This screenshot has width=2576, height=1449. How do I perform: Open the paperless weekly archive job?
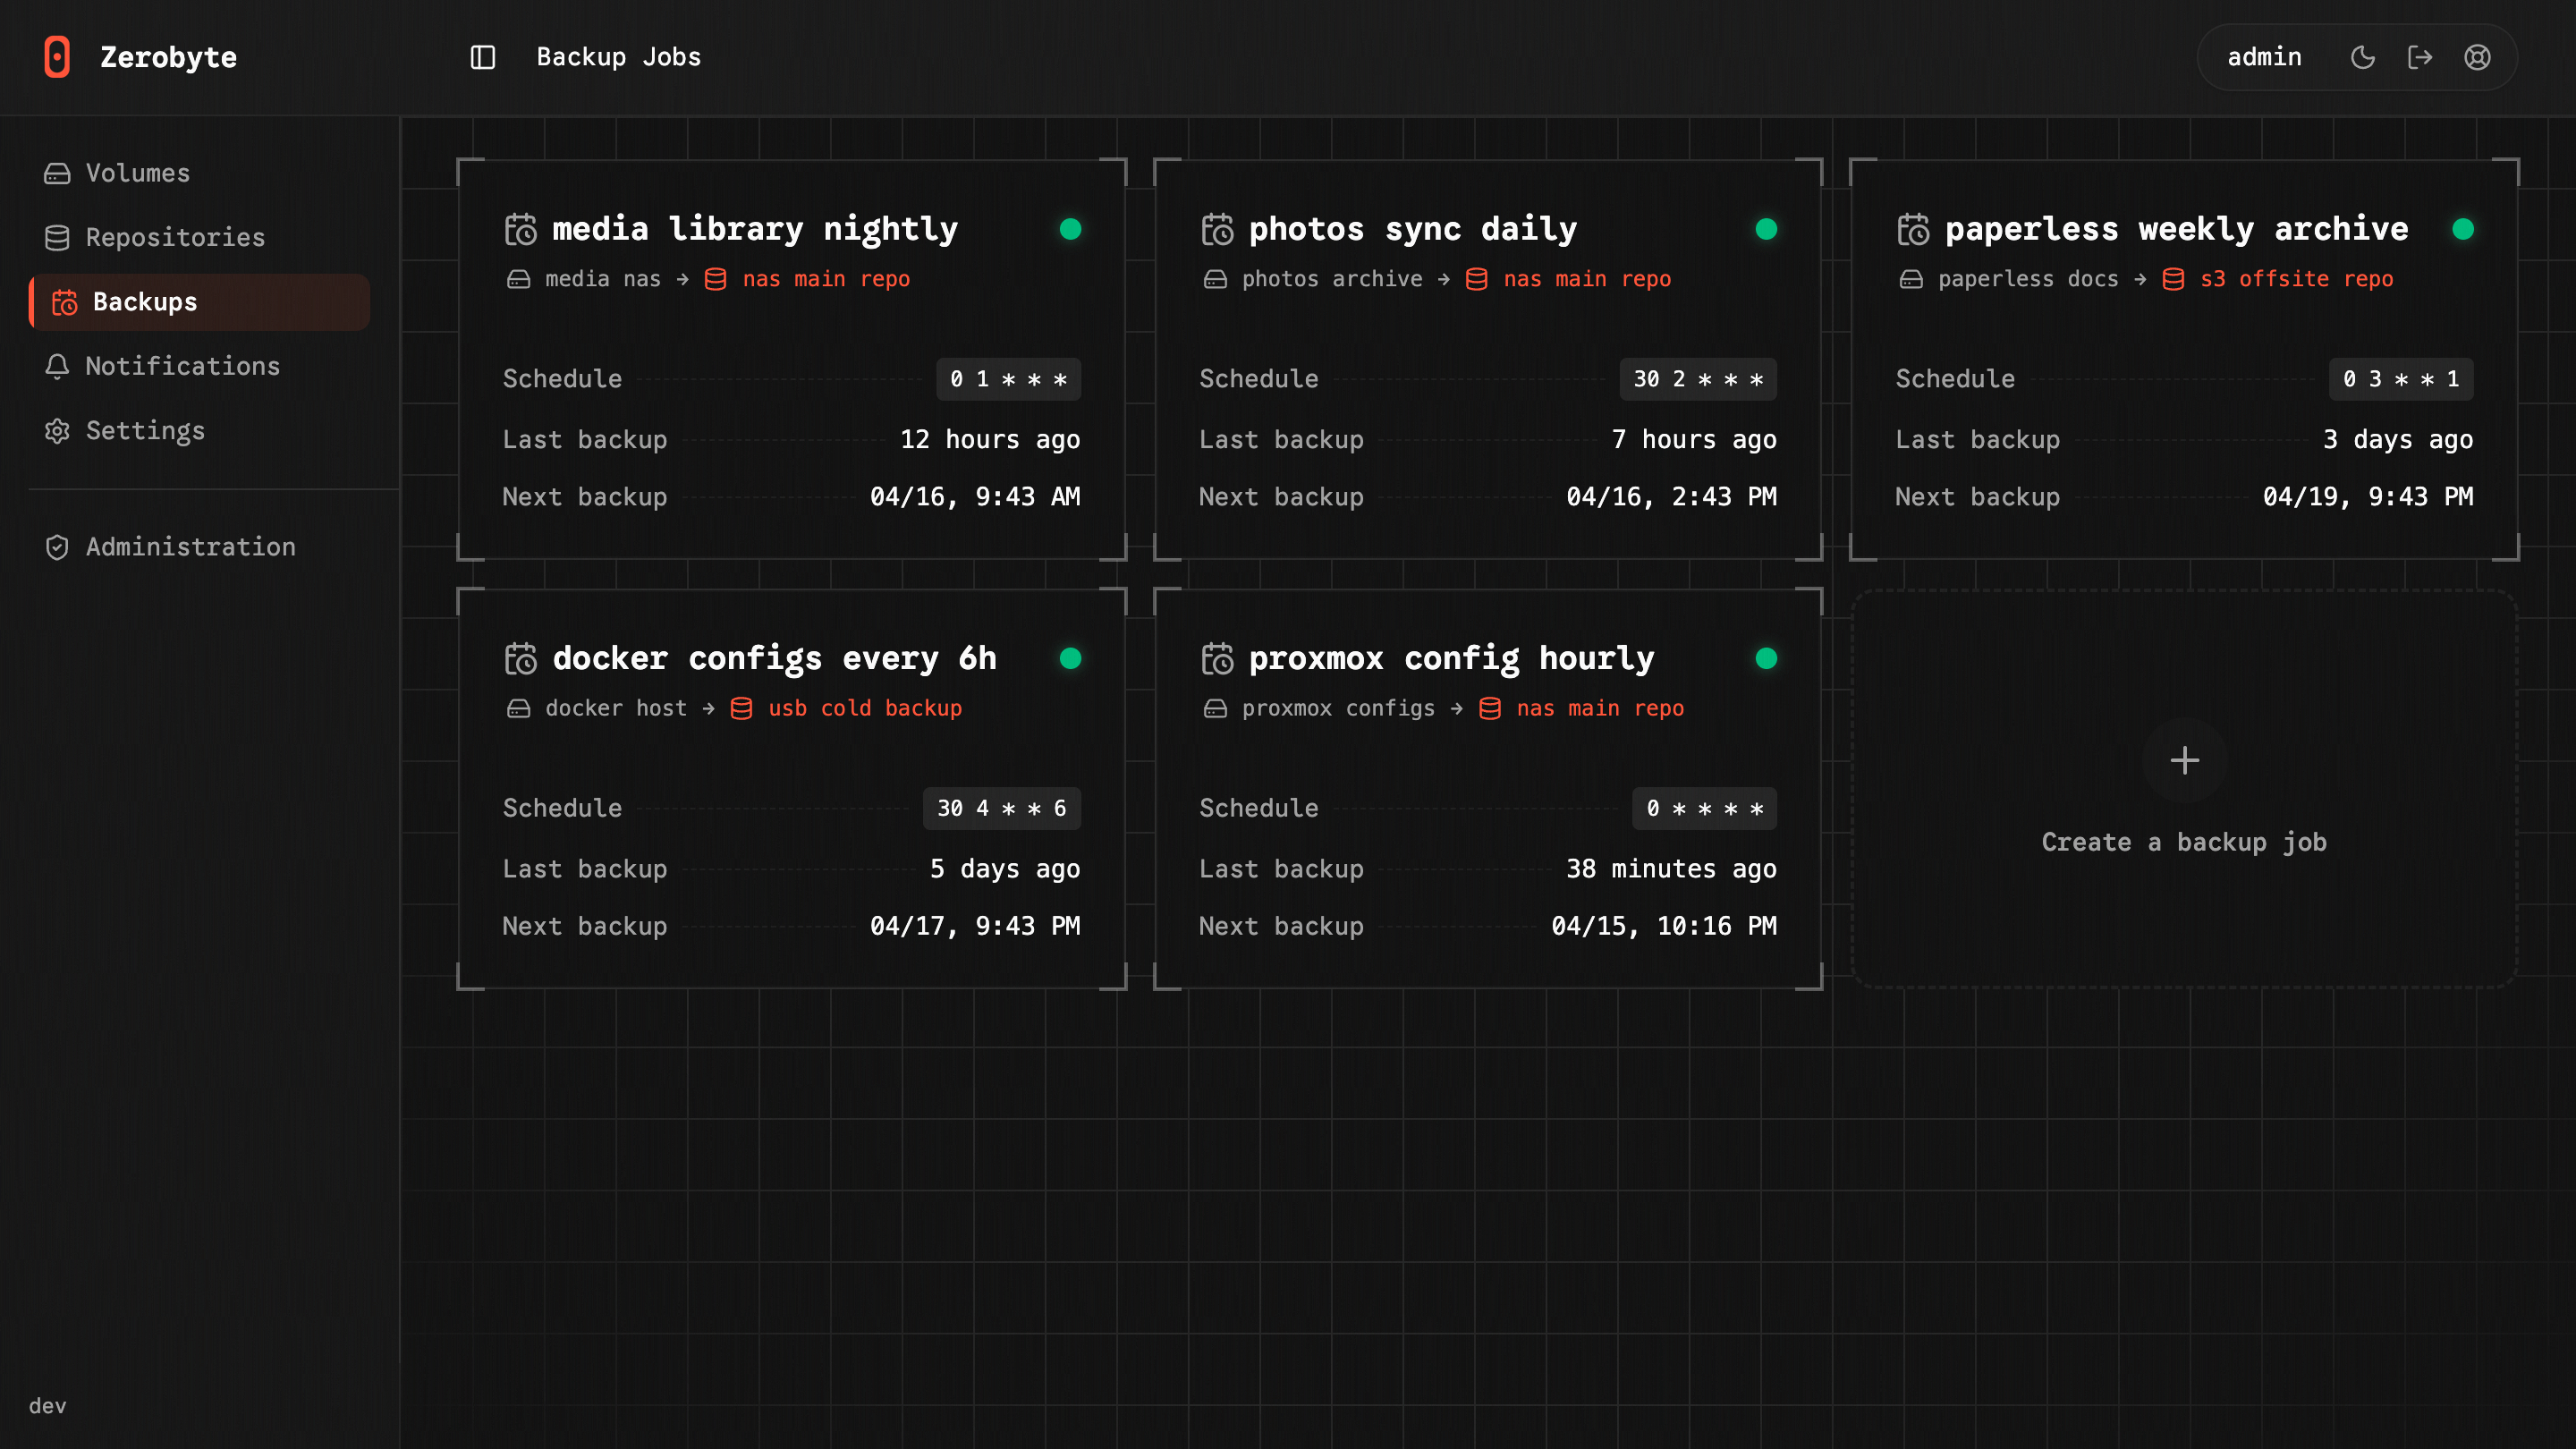(x=2184, y=359)
